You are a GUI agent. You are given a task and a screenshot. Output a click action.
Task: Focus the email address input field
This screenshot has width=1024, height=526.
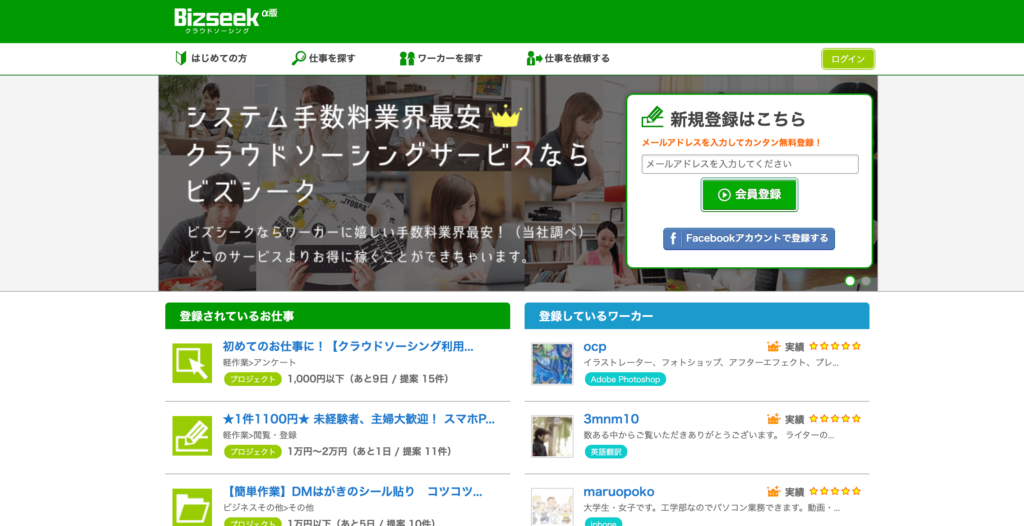tap(750, 164)
